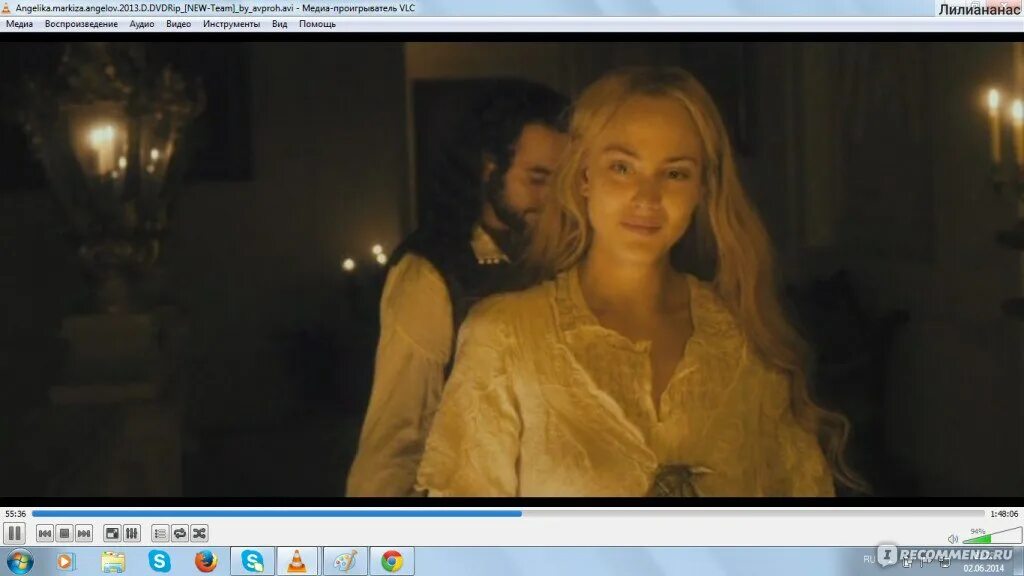Toggle fullscreen video mode

tap(112, 534)
